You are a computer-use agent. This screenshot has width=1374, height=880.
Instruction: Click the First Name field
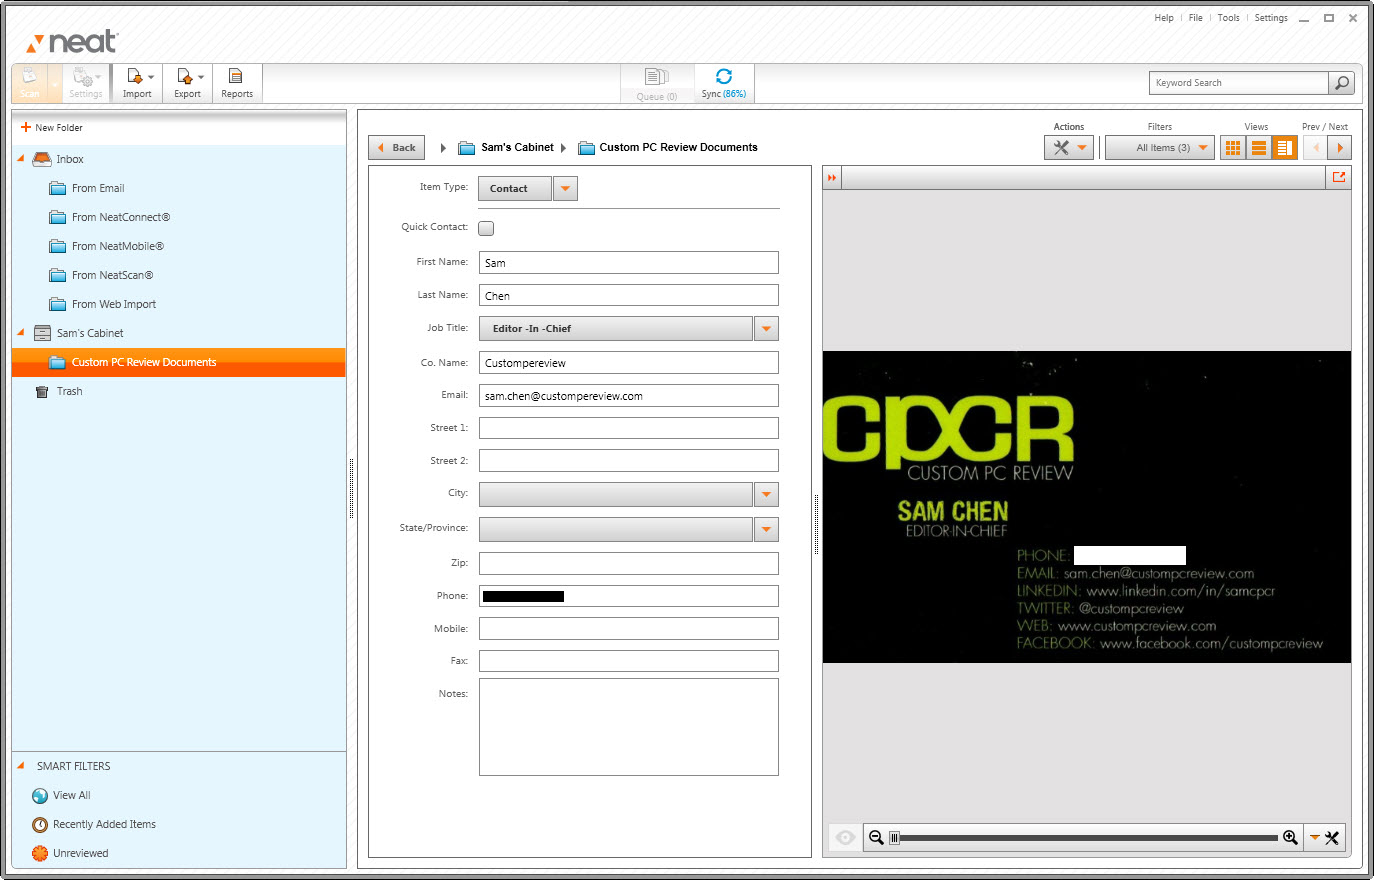(629, 263)
